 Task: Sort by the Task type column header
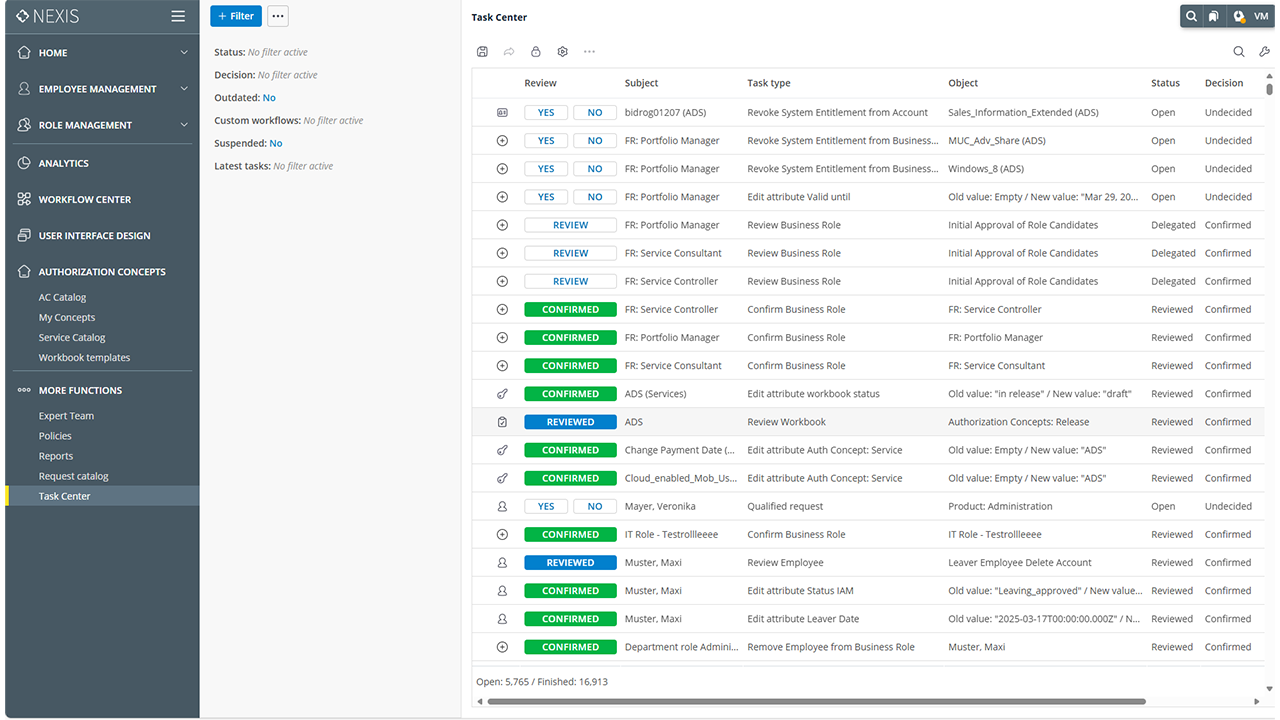(x=769, y=83)
